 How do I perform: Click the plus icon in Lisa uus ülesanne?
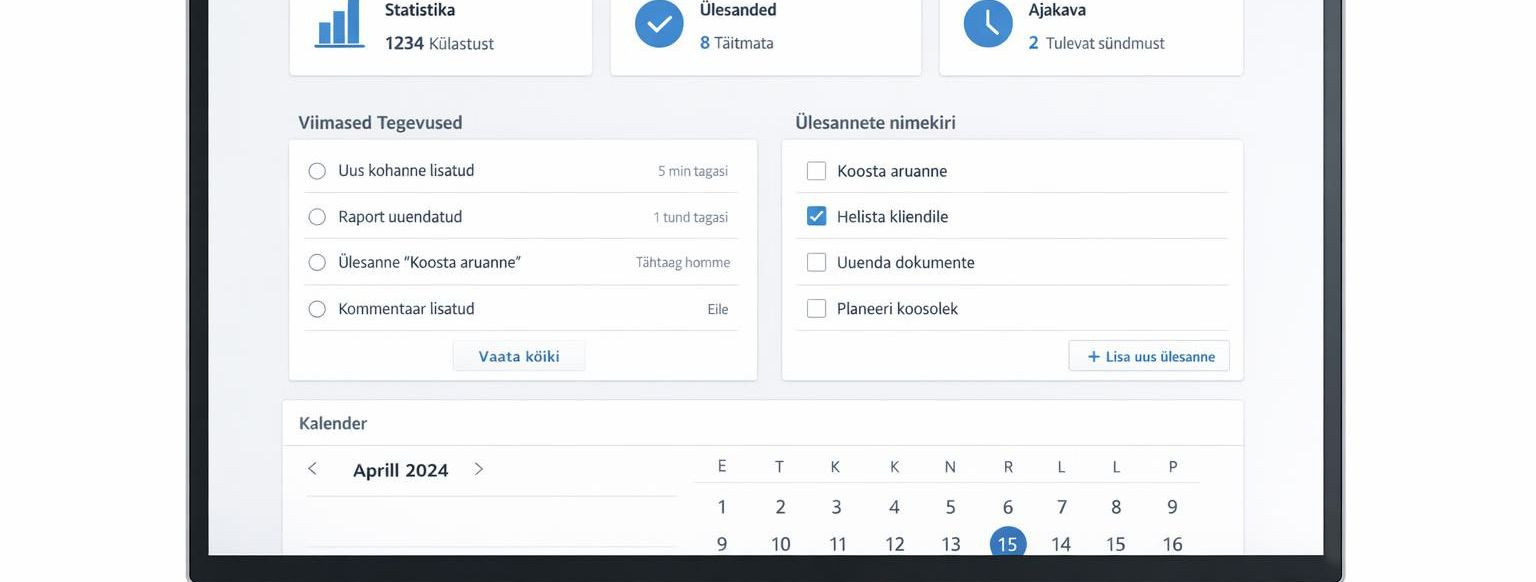1094,357
